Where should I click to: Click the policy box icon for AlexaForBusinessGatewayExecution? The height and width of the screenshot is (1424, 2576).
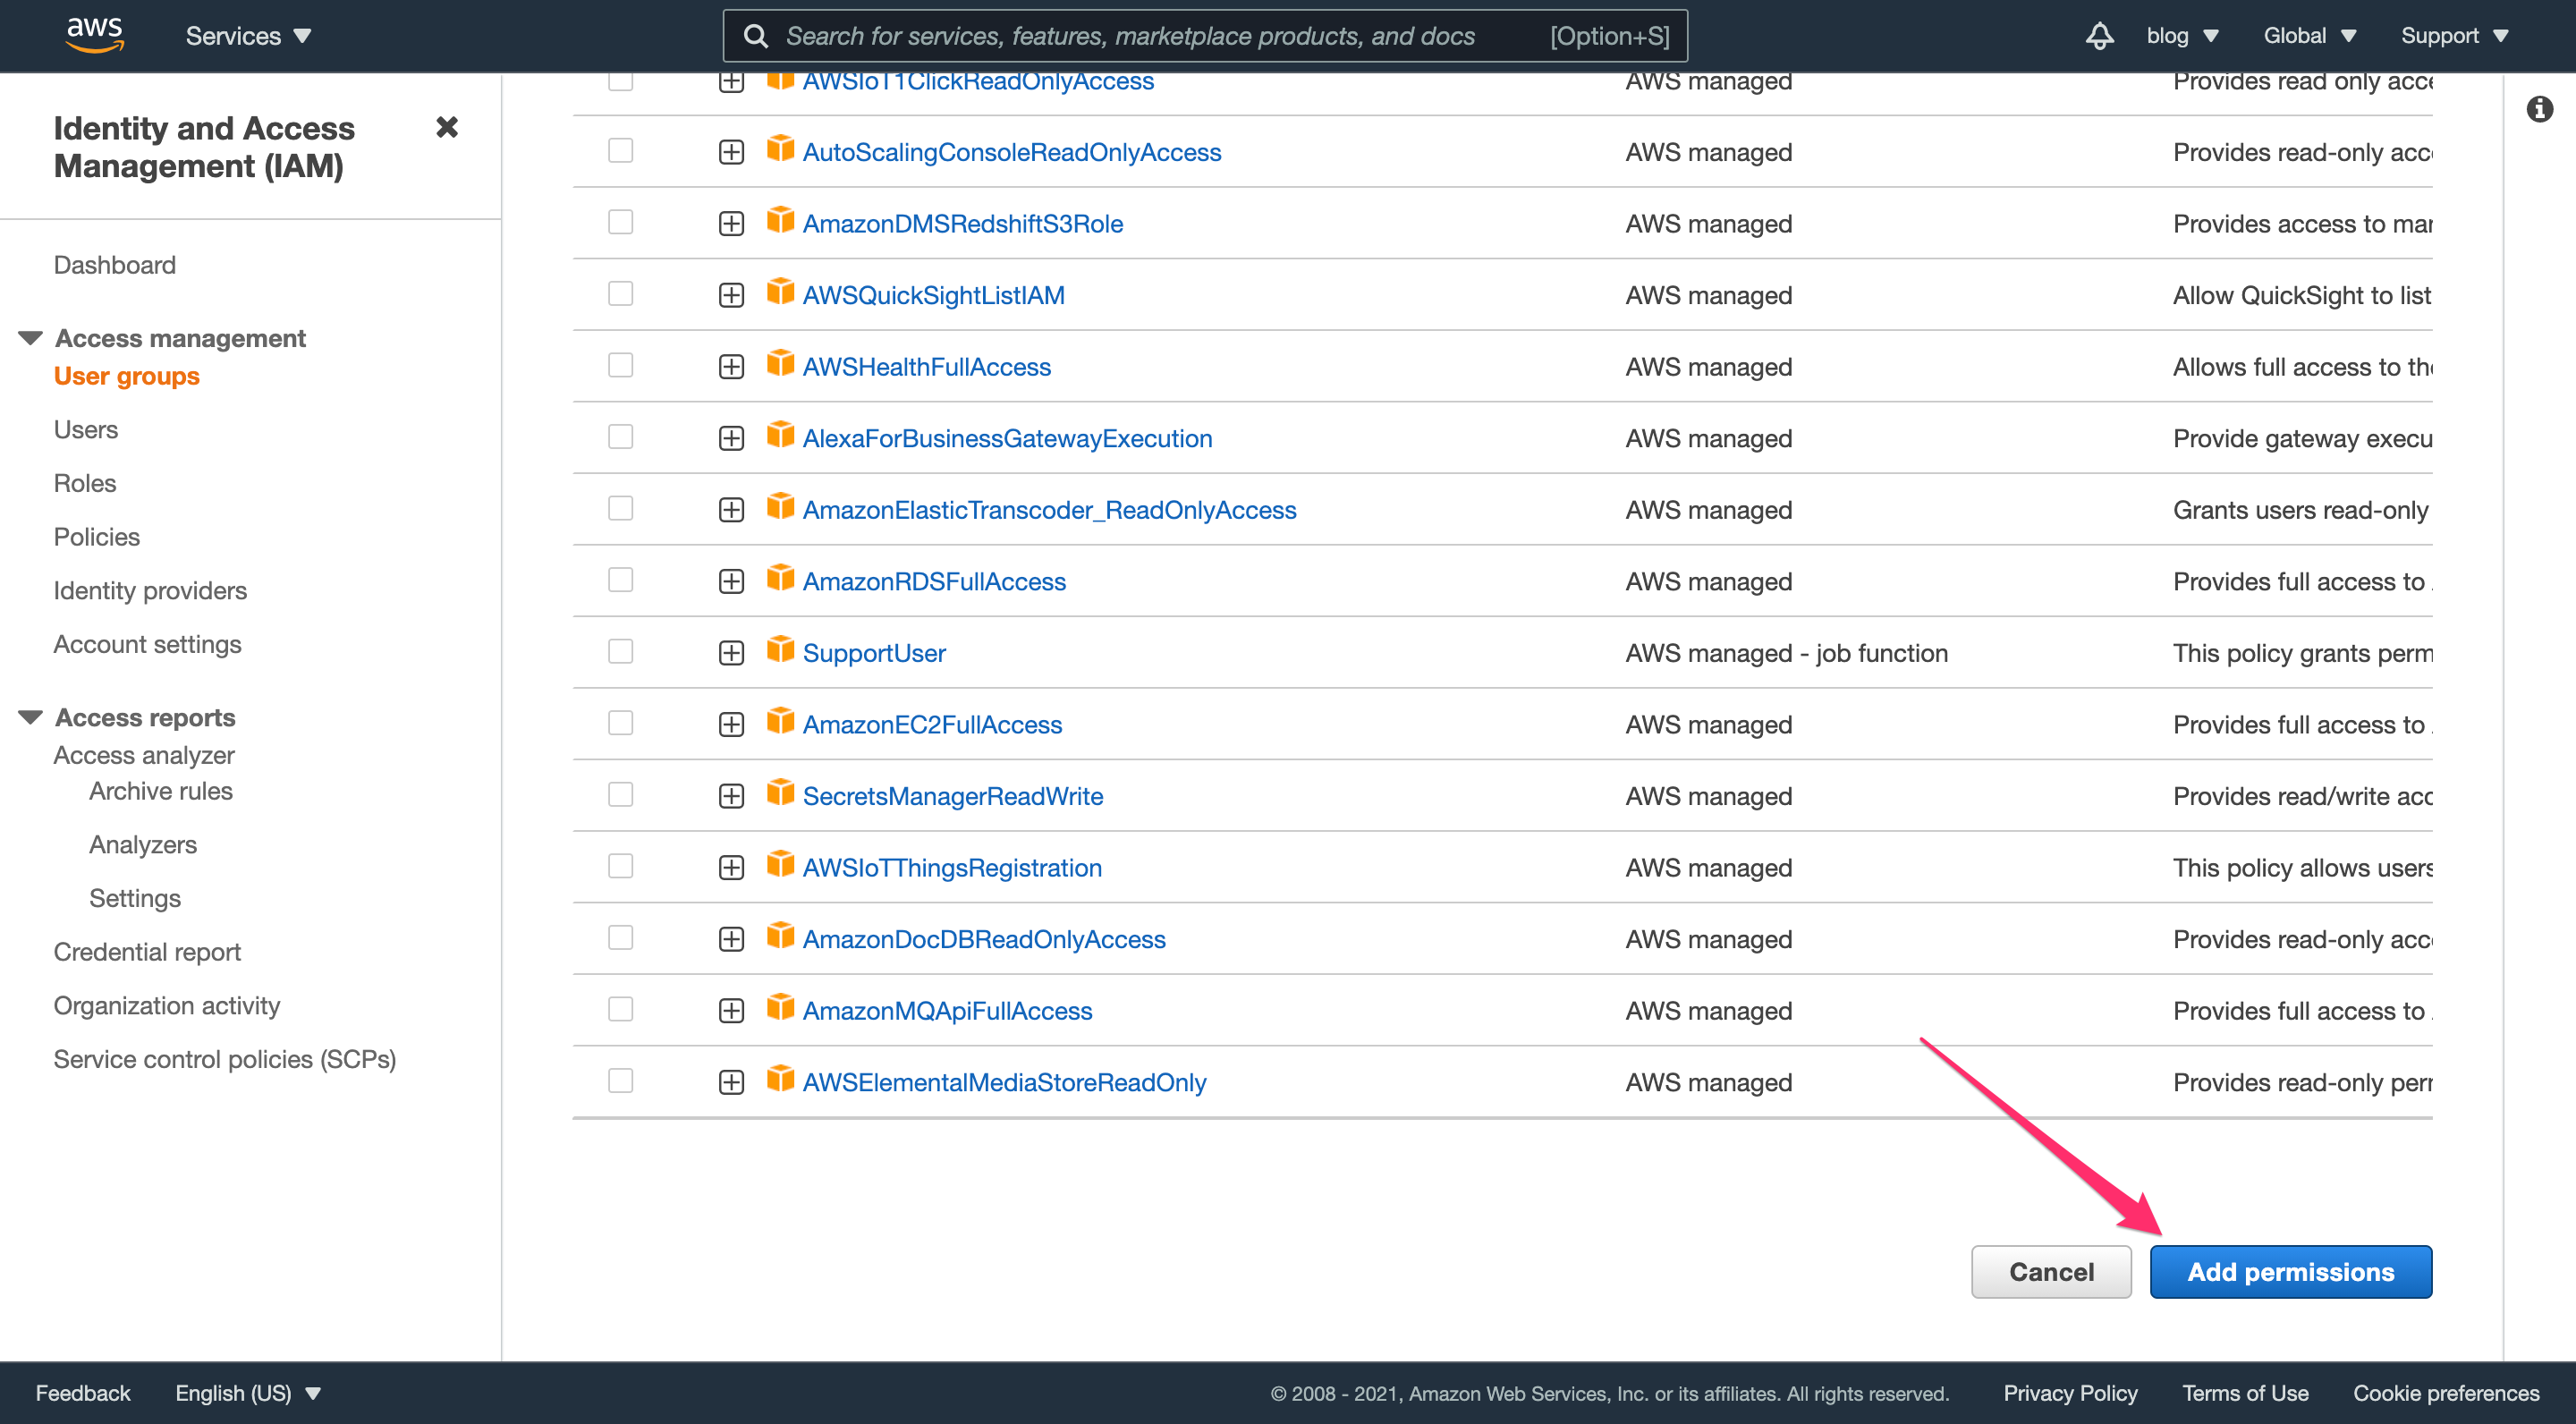pos(780,436)
